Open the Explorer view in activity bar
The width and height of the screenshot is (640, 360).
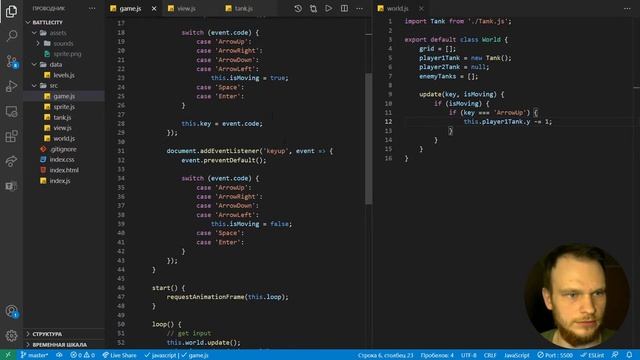tap(11, 11)
